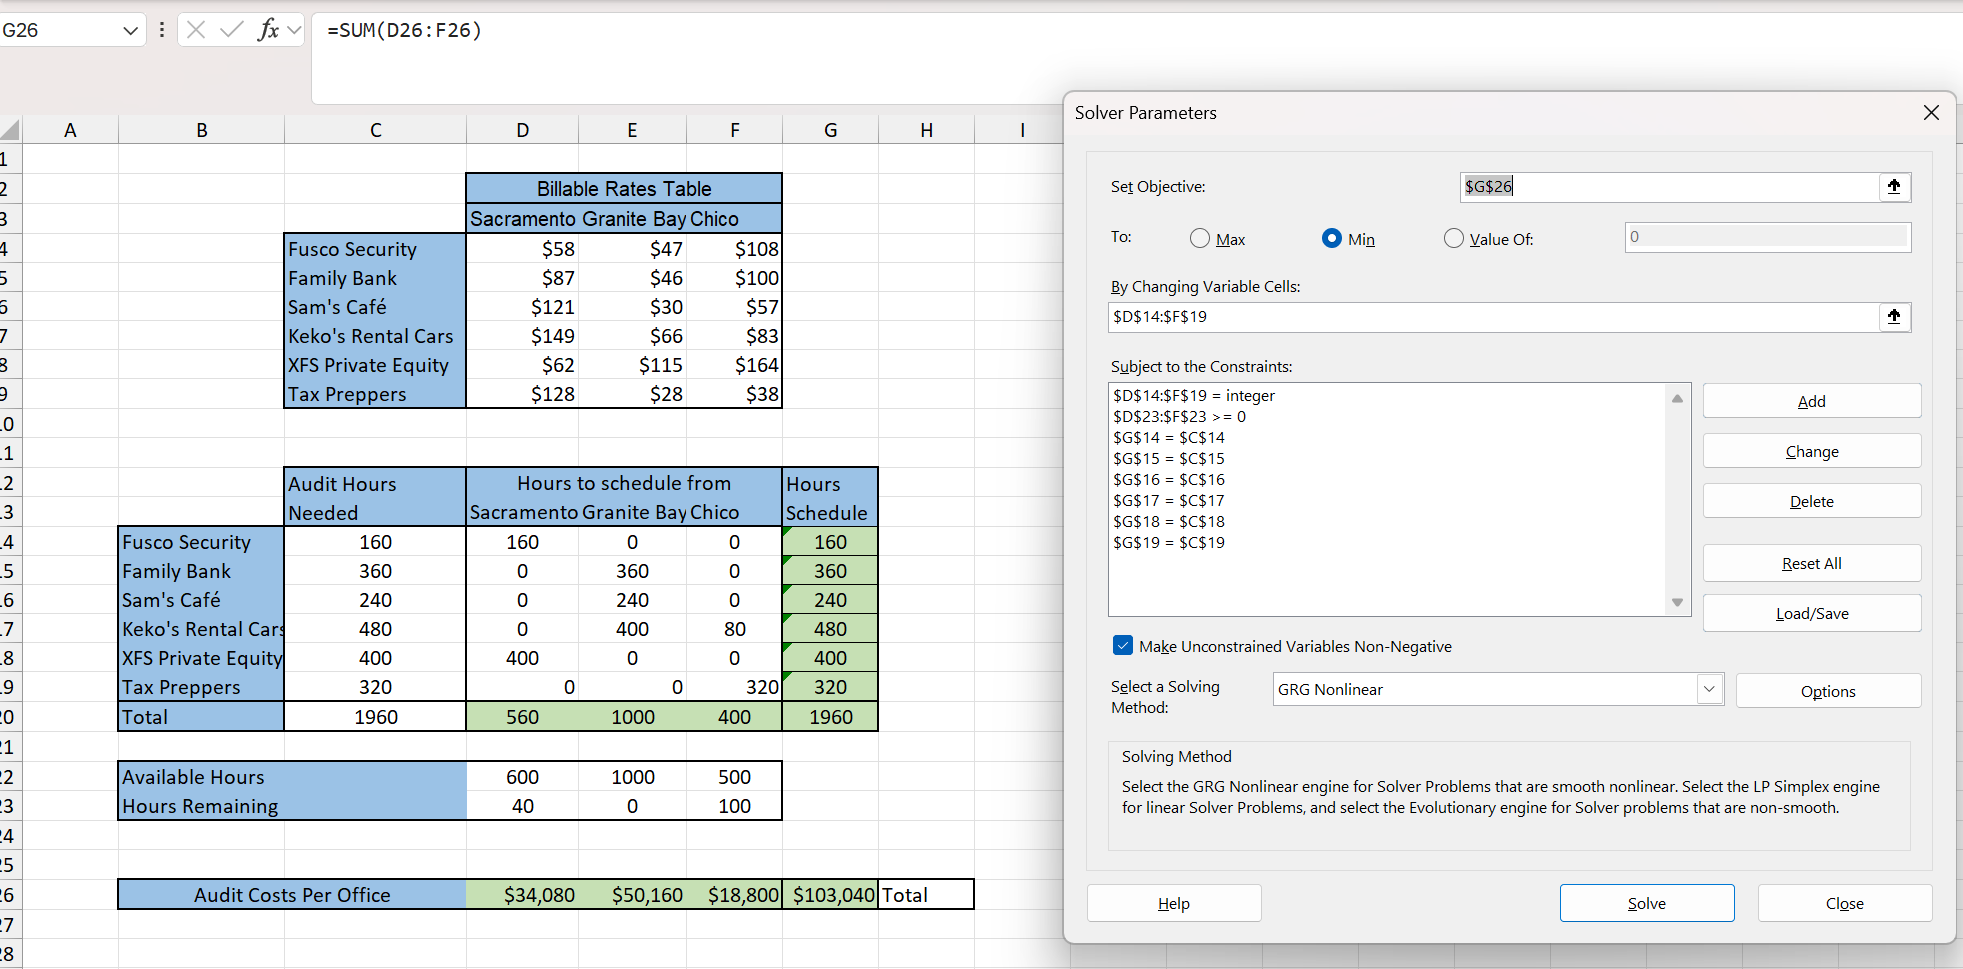Click the Name Box showing G26
1963x969 pixels.
tap(60, 30)
